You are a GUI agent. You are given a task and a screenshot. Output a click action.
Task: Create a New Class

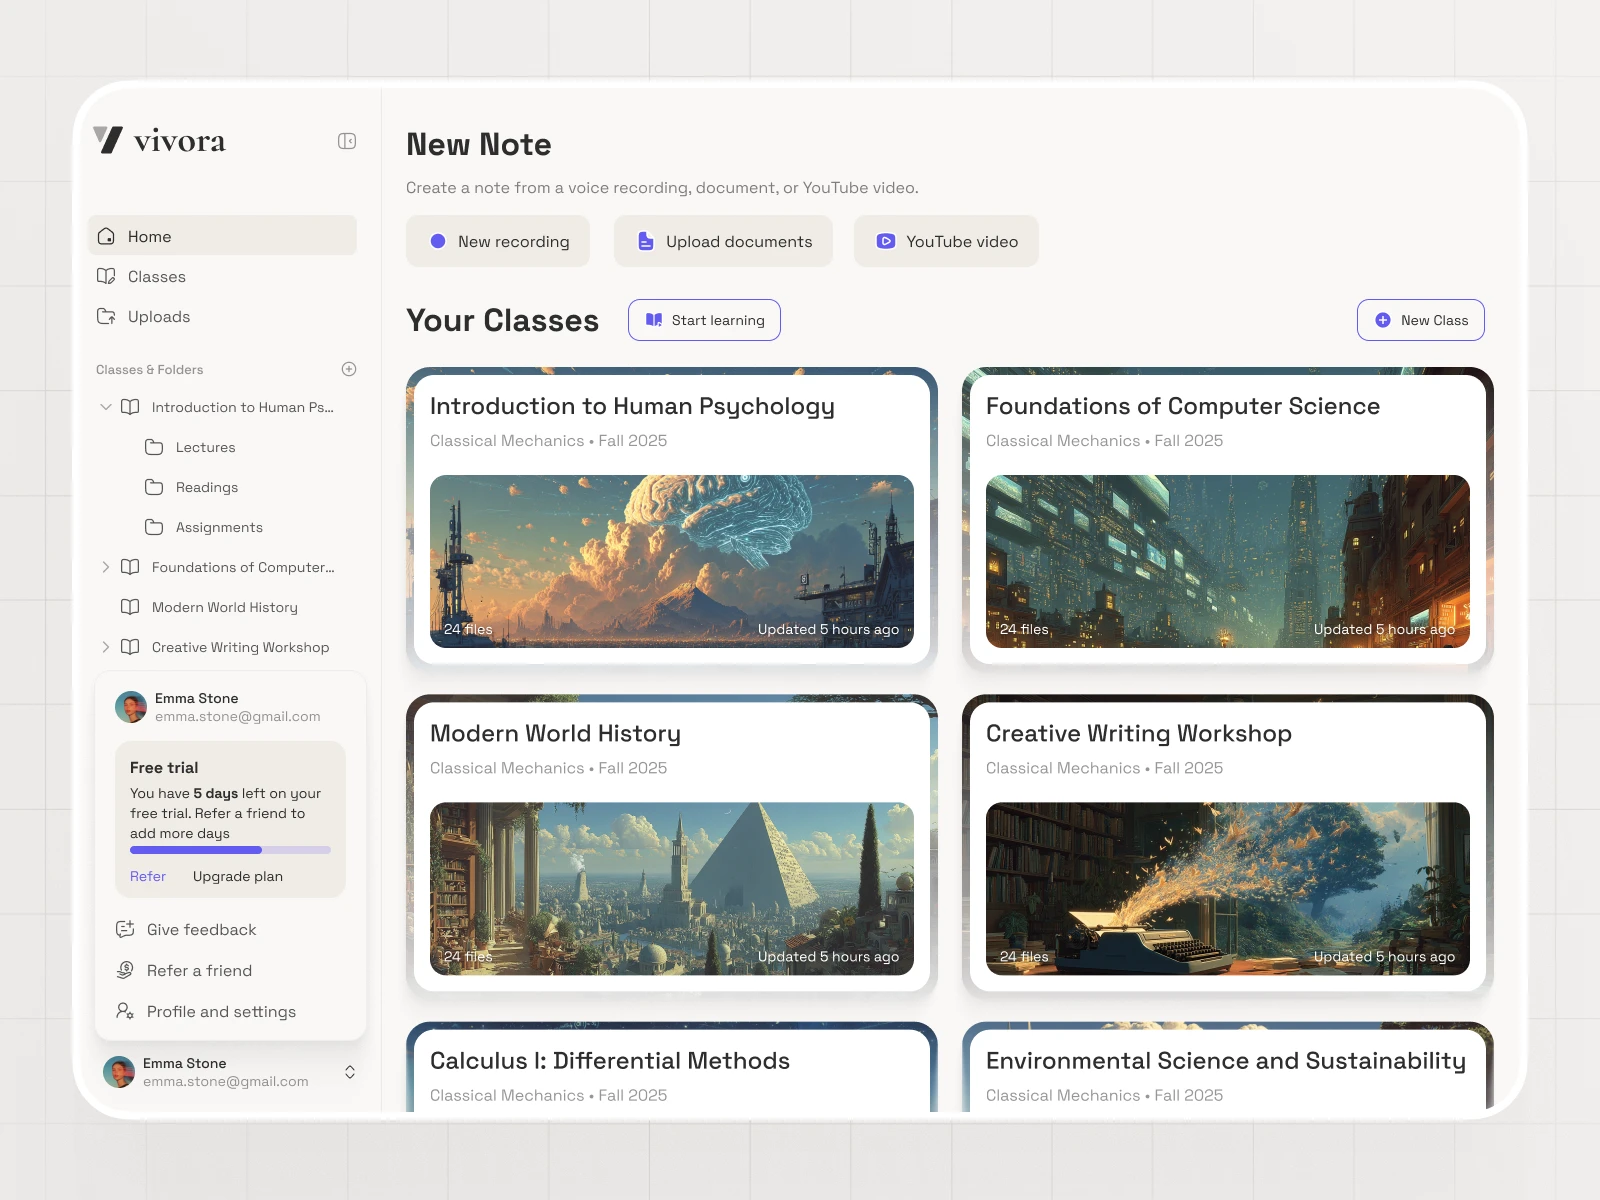pyautogui.click(x=1421, y=320)
